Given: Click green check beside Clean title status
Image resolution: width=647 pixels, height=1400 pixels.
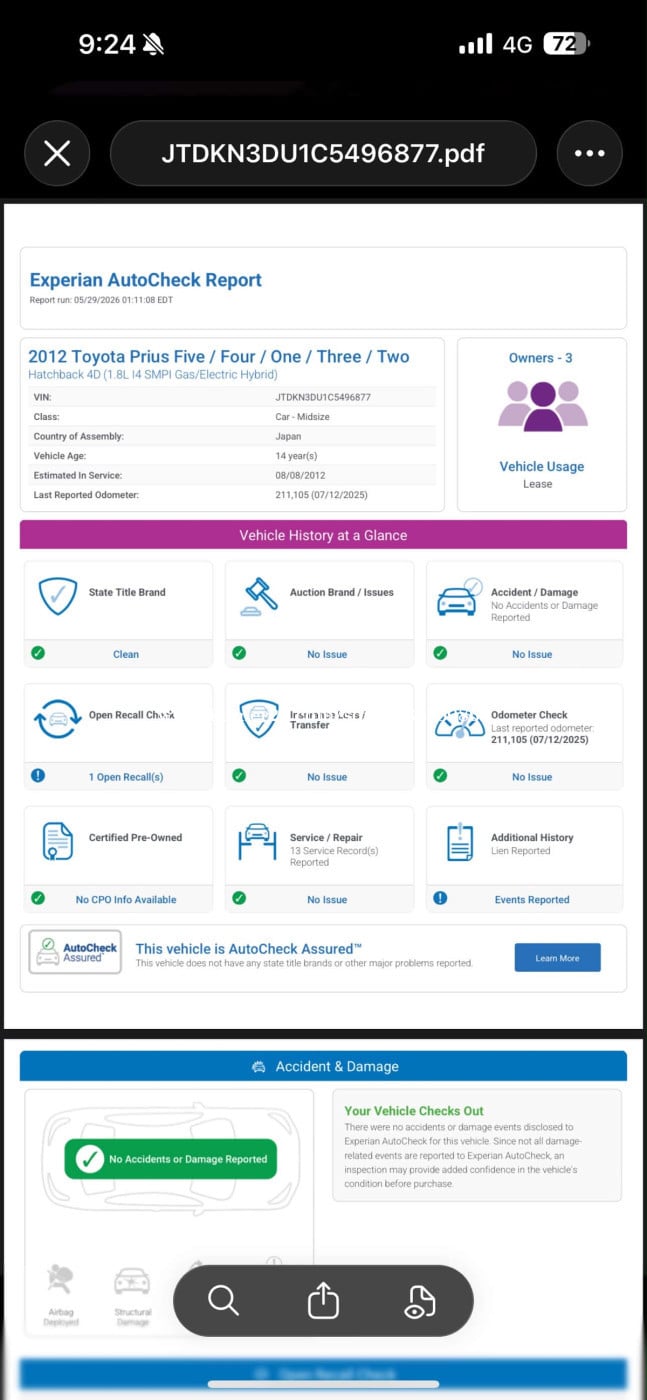Looking at the screenshot, I should point(38,653).
